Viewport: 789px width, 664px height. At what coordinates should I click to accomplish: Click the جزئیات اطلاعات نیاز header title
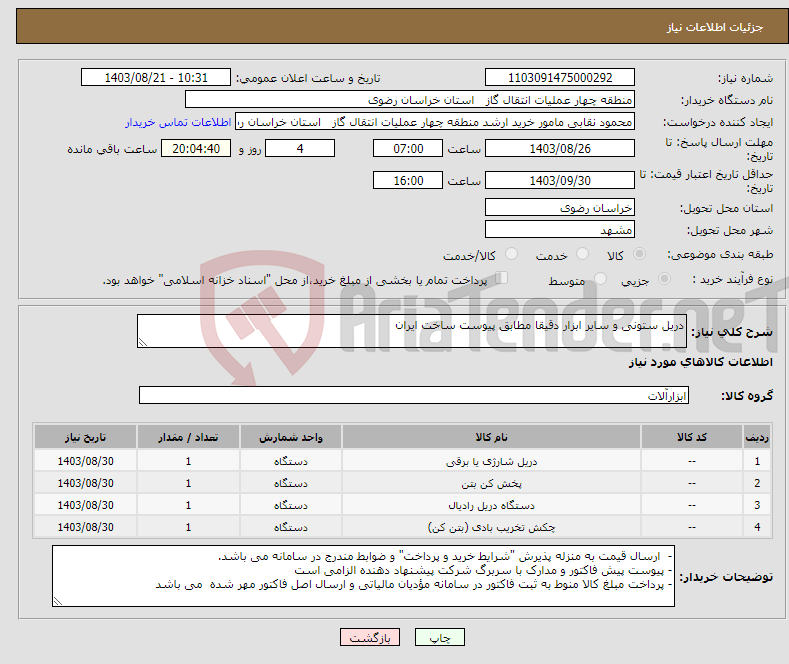click(x=715, y=27)
